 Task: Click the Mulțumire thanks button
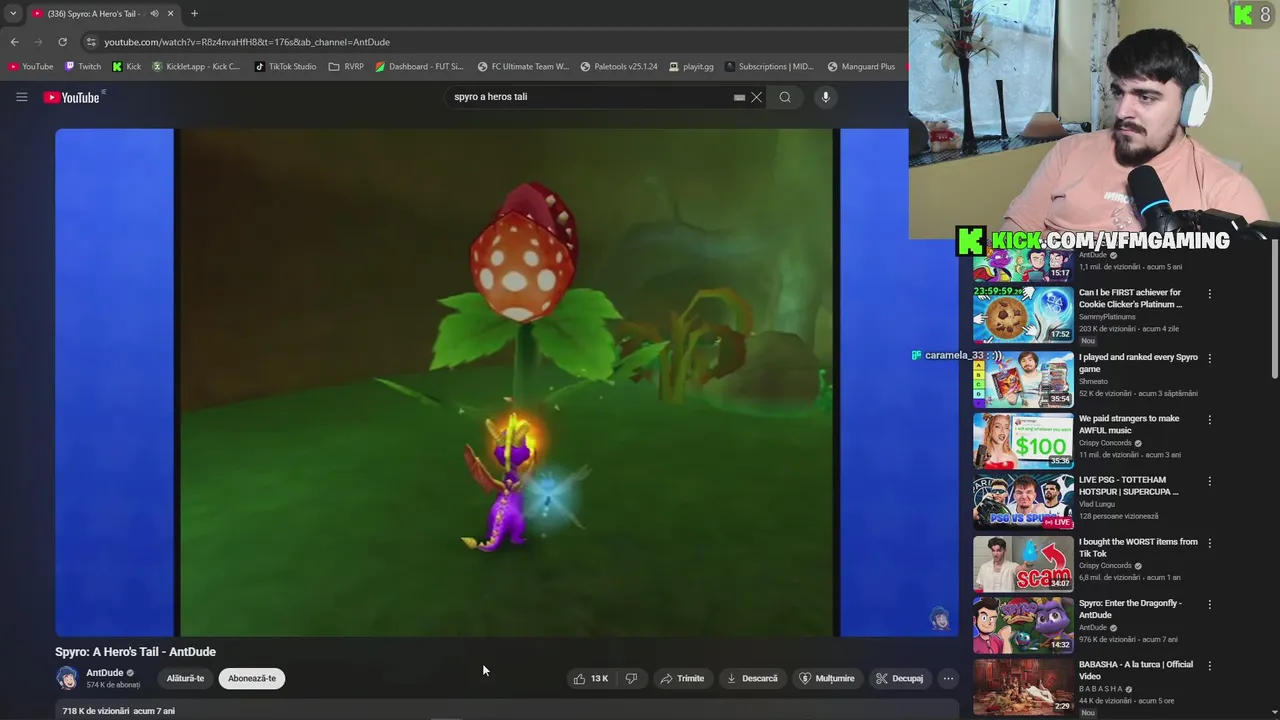pyautogui.click(x=827, y=678)
